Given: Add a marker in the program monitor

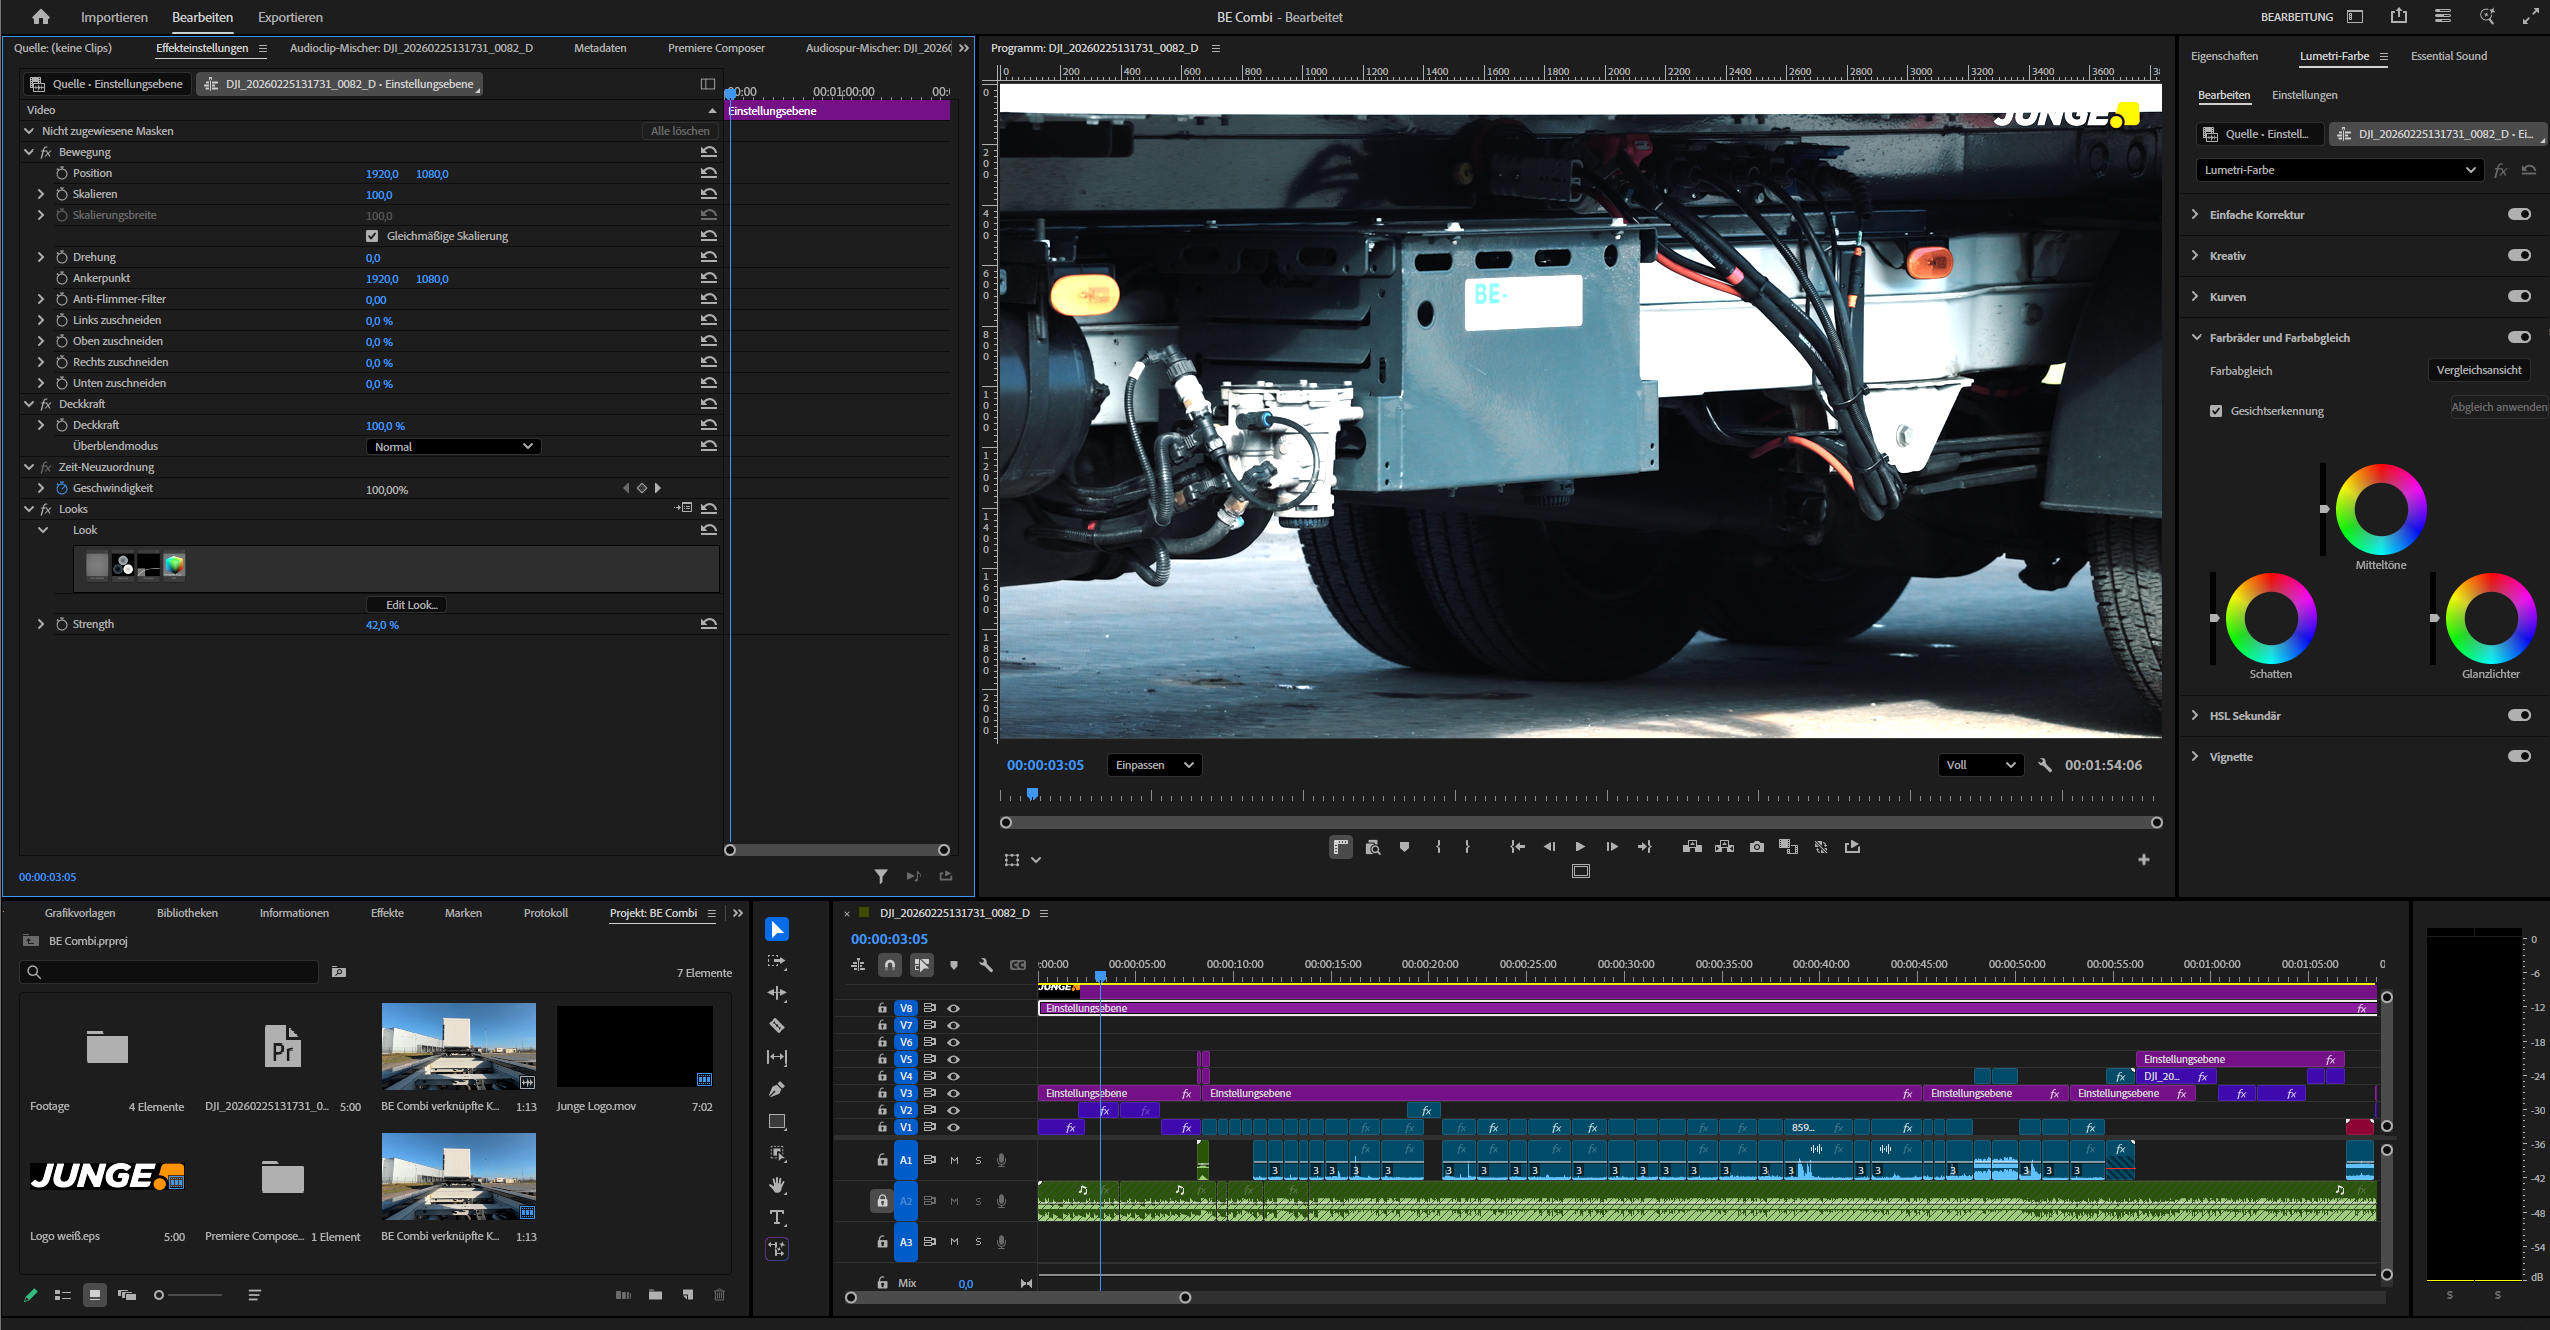Looking at the screenshot, I should click(1405, 846).
